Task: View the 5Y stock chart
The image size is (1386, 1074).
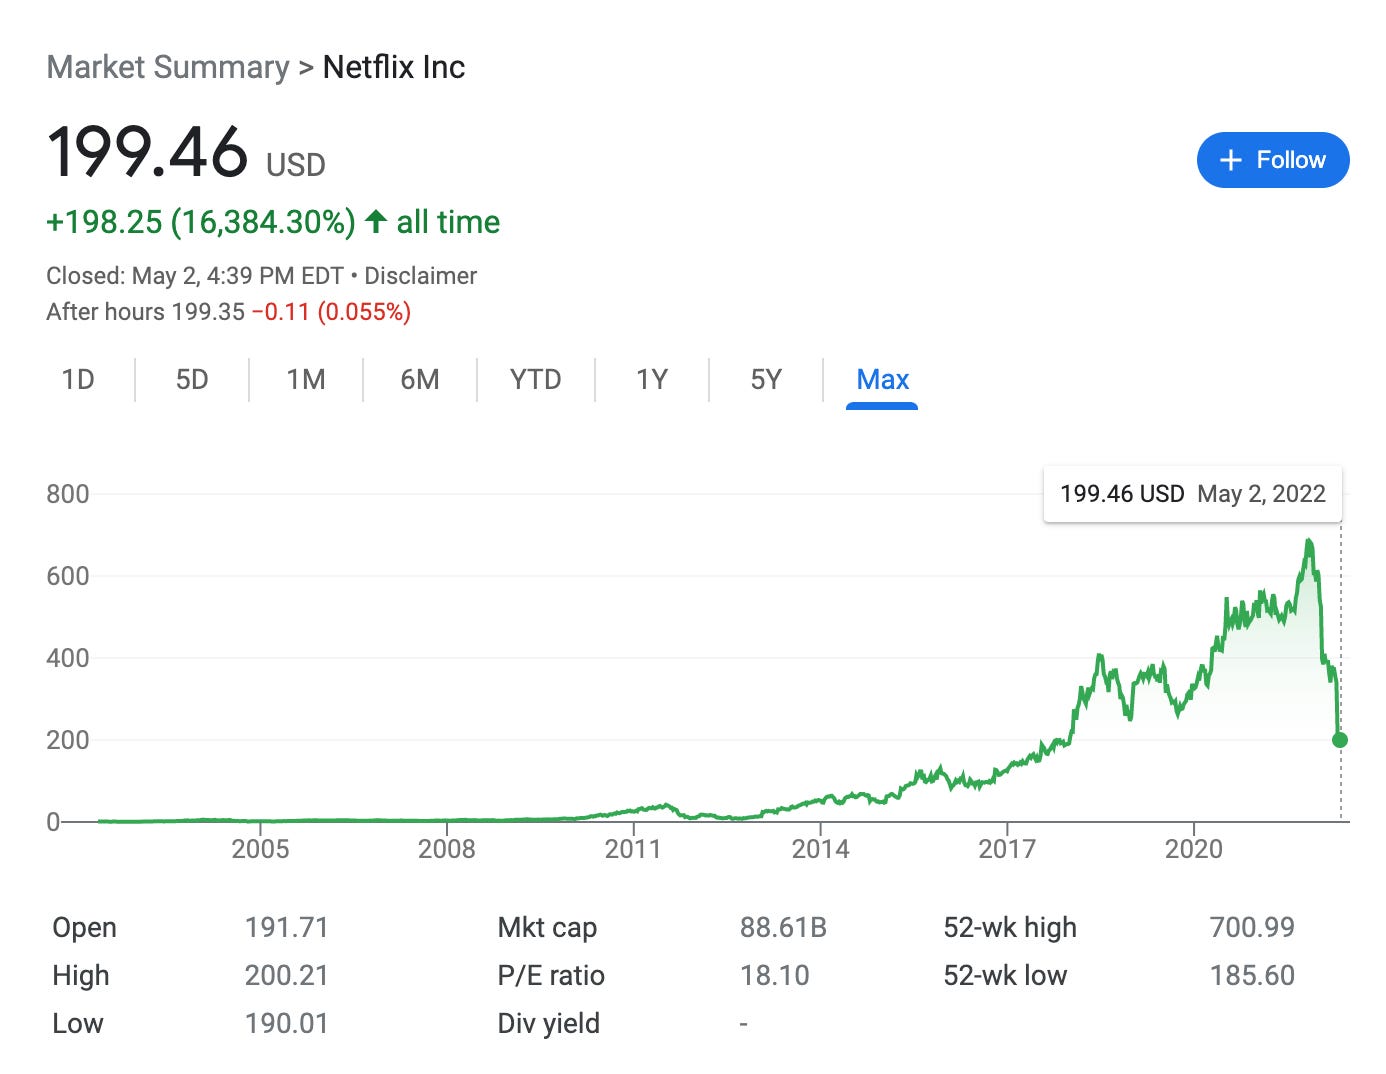Action: click(765, 380)
